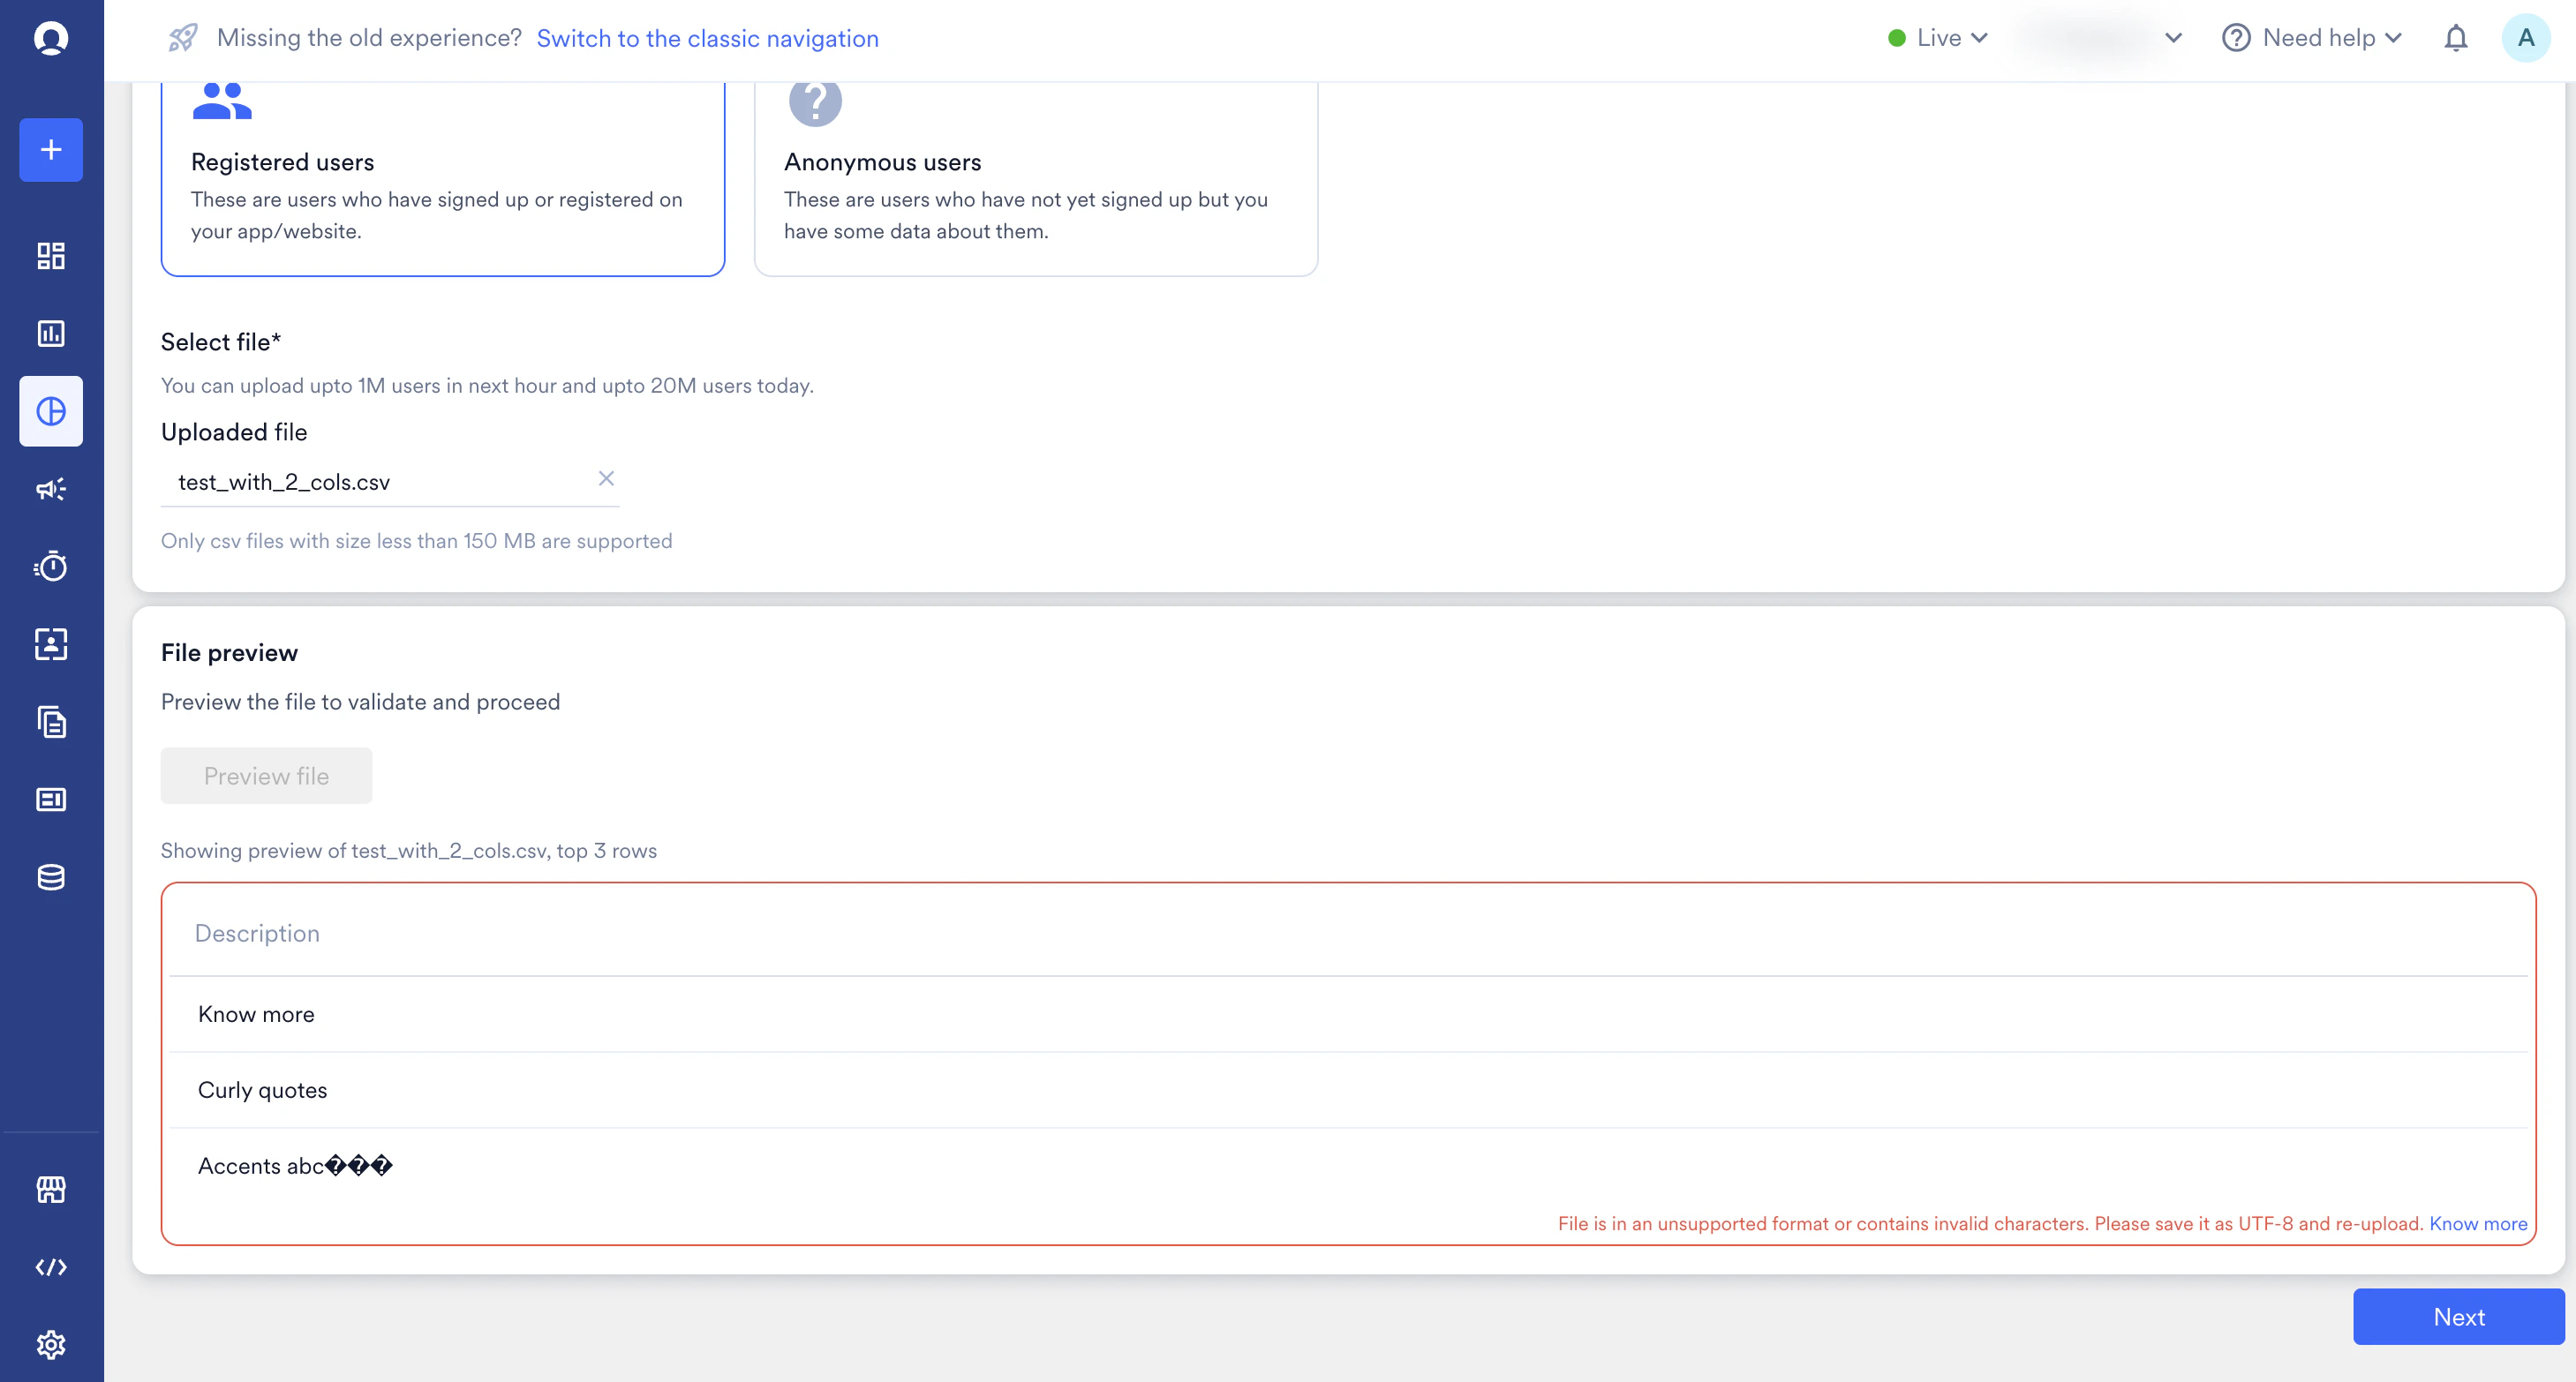2576x1382 pixels.
Task: Open the storefront marketplace icon in sidebar
Action: 51,1189
